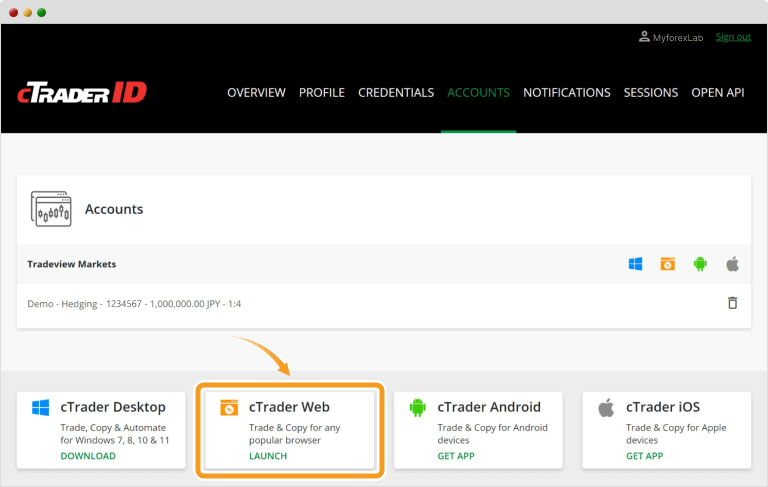
Task: Click the orange browser icon on cTrader Web card
Action: click(x=229, y=408)
